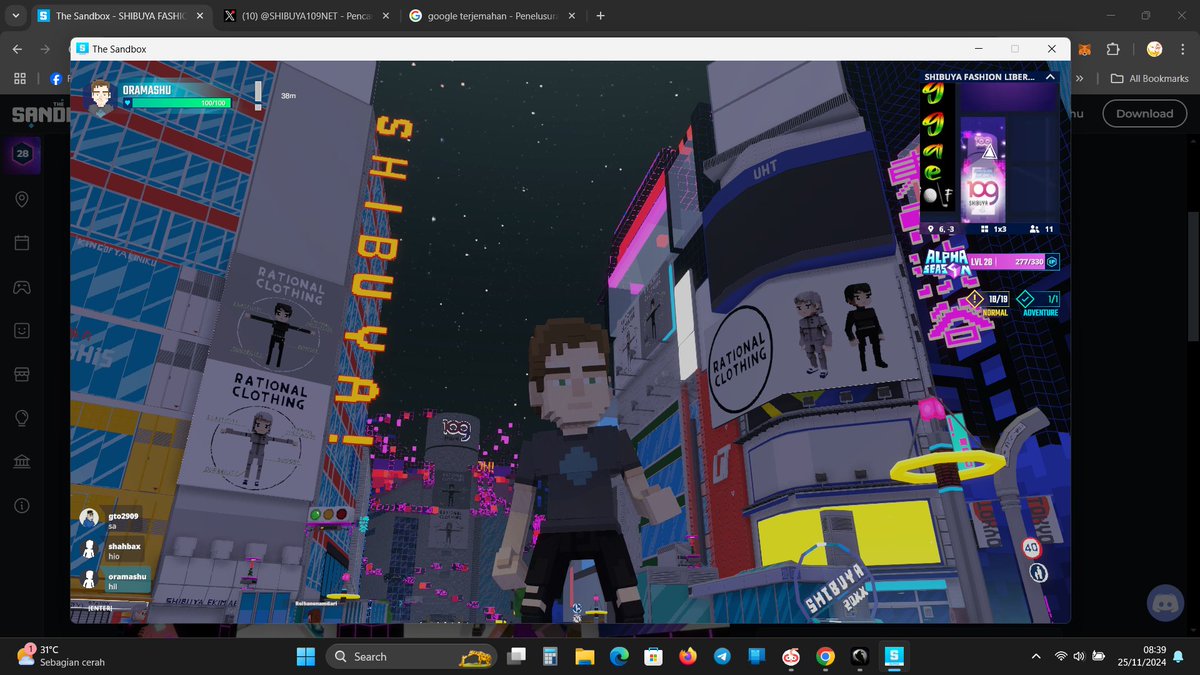Click gto2909 chat message avatar
This screenshot has height=675, width=1200.
[90, 518]
